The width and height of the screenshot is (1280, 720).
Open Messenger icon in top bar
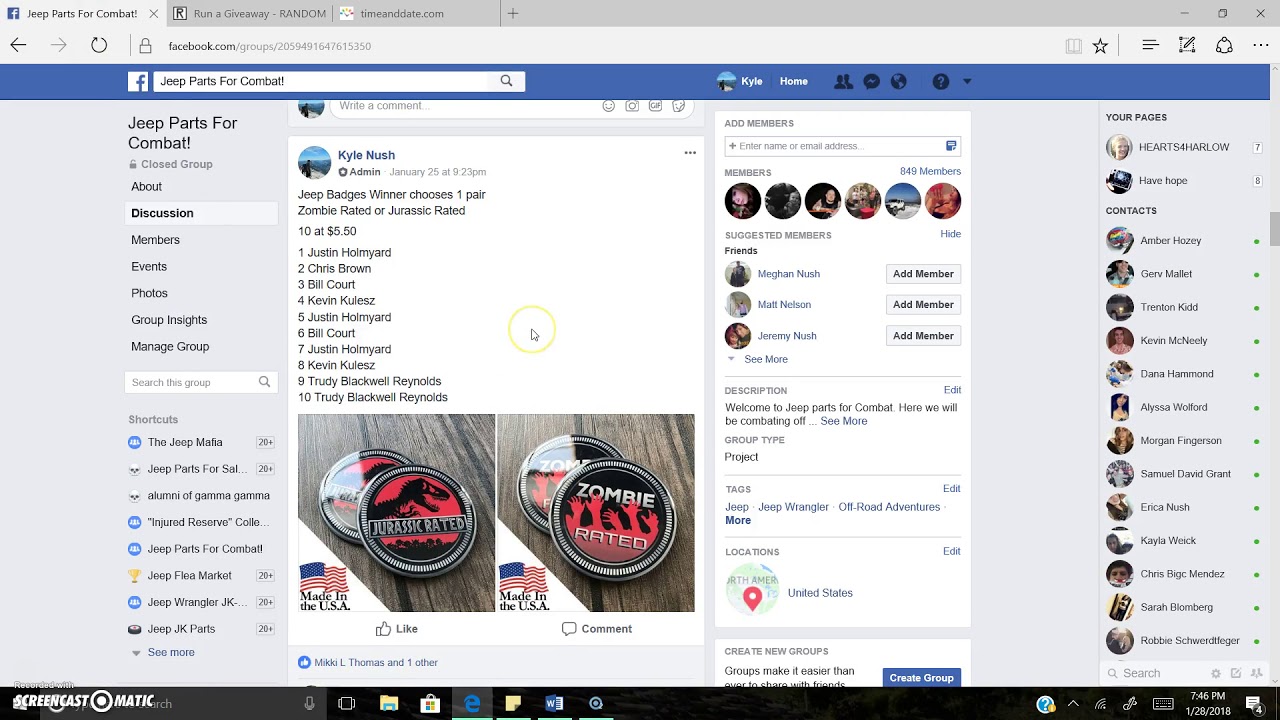871,82
